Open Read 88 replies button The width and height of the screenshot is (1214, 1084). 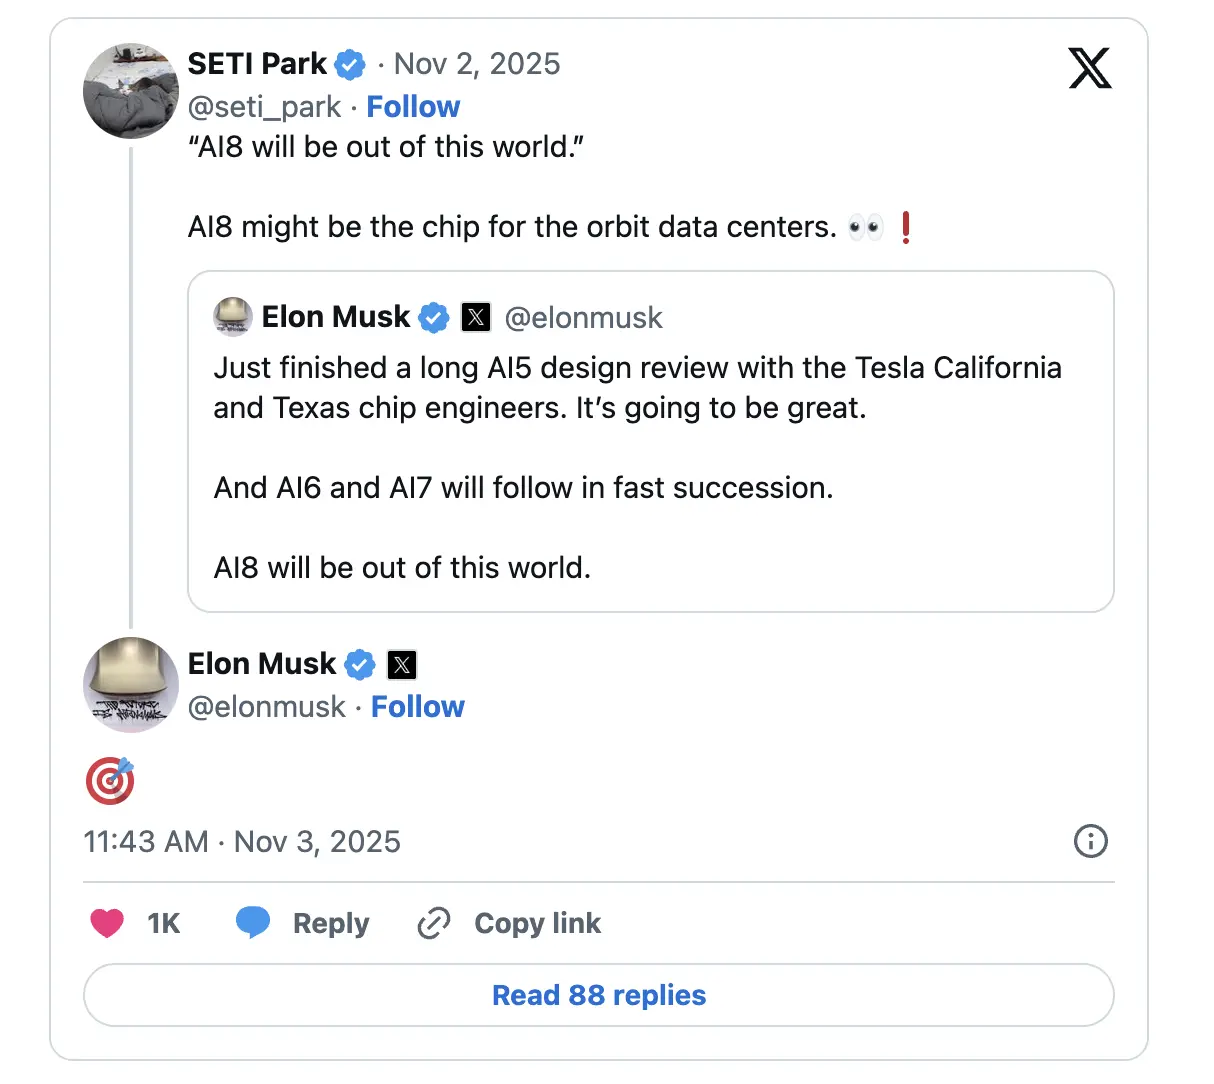598,995
